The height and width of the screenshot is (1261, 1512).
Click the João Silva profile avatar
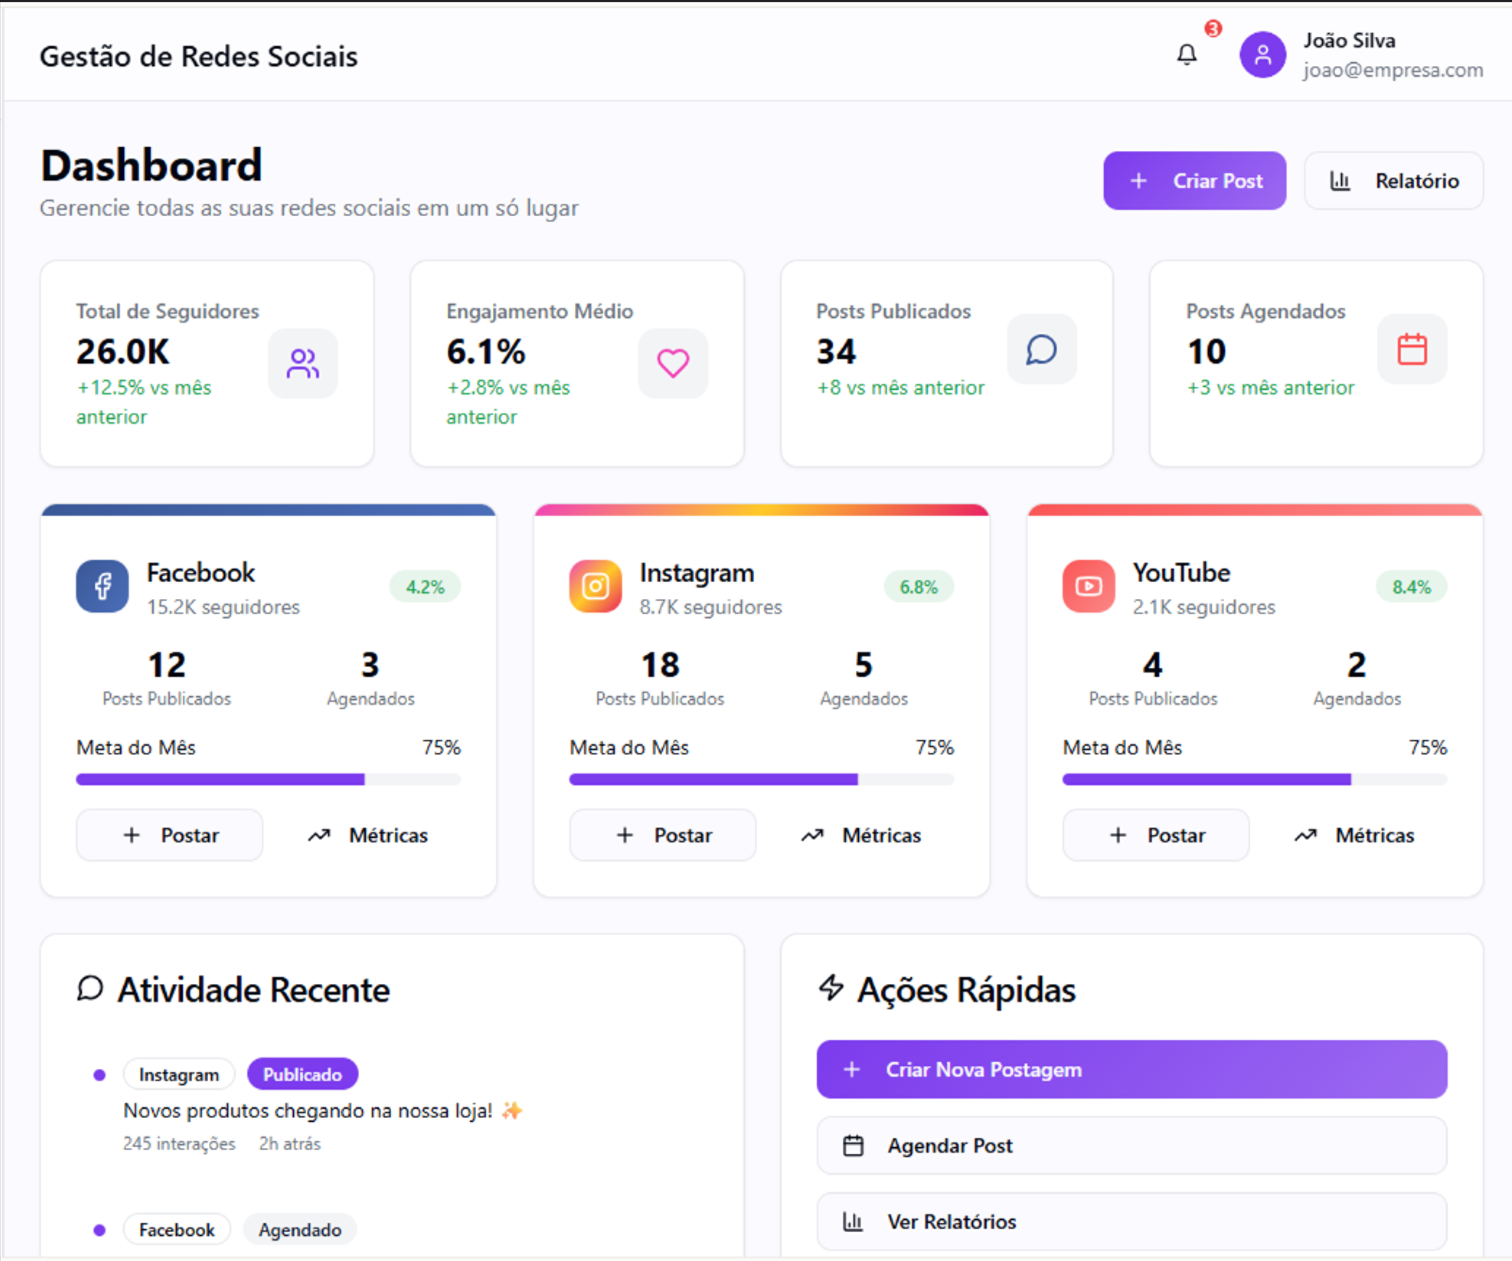click(1262, 55)
